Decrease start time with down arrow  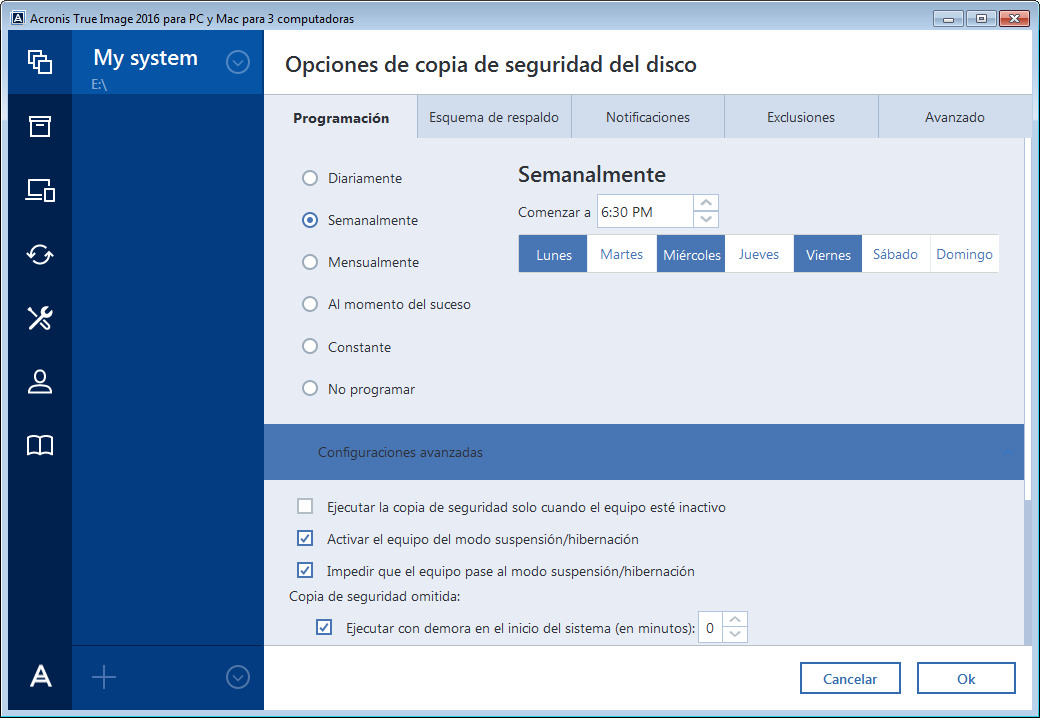[706, 219]
